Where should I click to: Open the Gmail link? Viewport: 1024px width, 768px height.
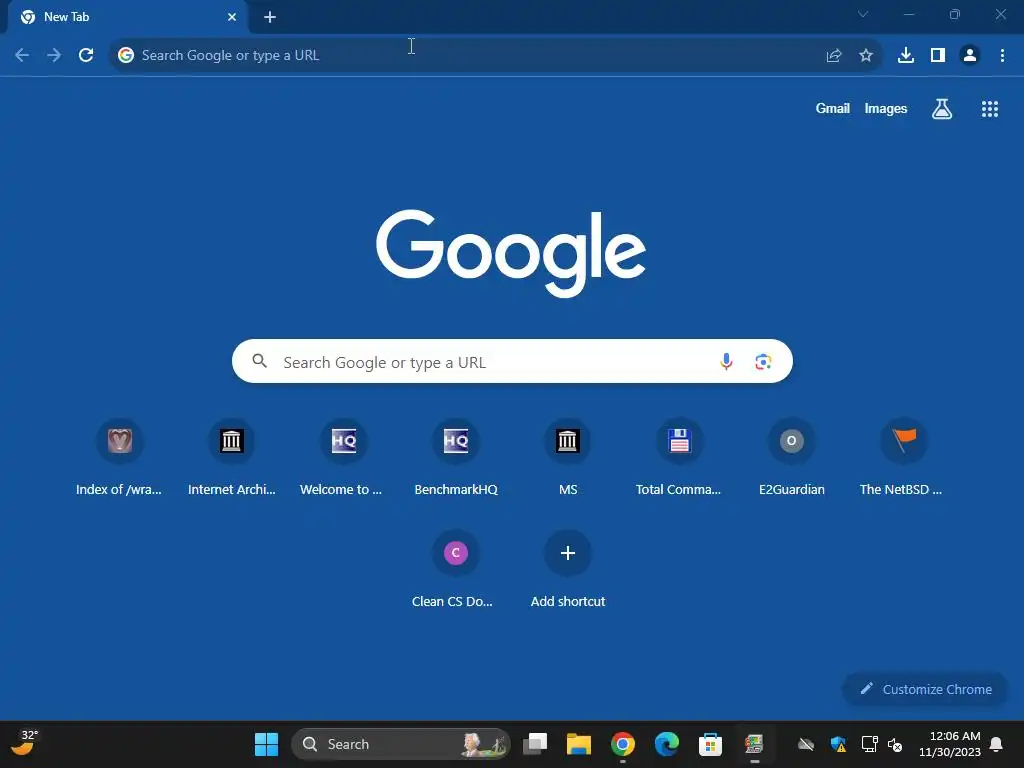833,108
